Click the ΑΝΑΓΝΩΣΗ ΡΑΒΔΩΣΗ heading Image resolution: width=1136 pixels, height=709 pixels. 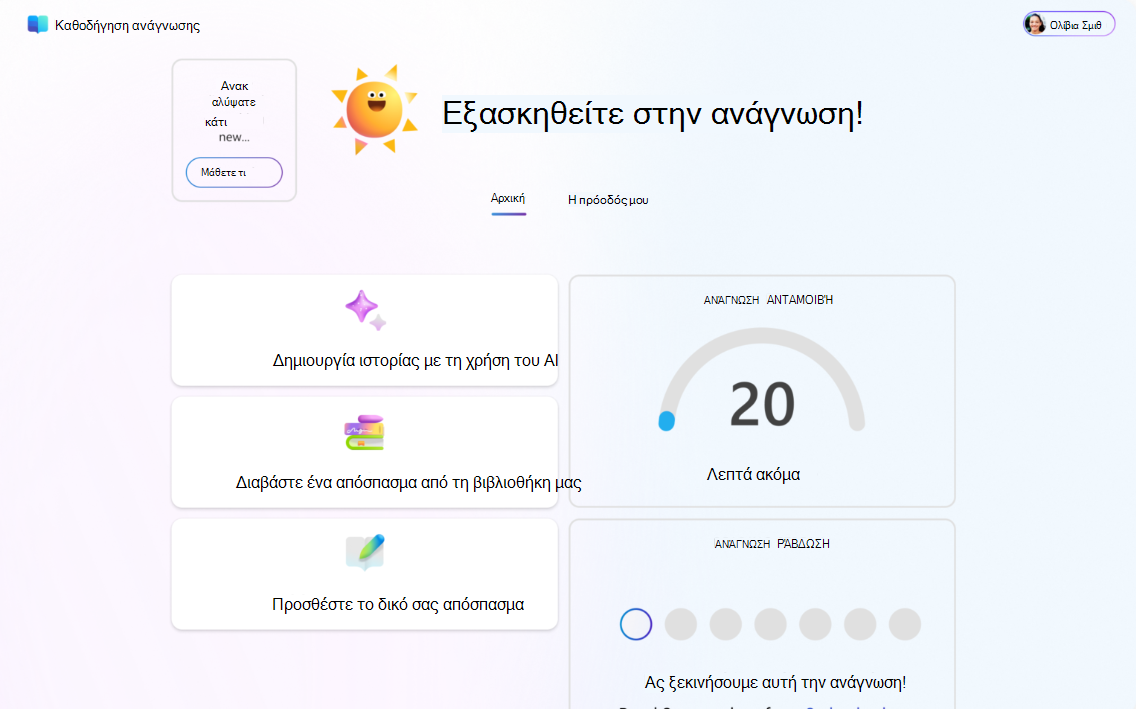coord(772,544)
